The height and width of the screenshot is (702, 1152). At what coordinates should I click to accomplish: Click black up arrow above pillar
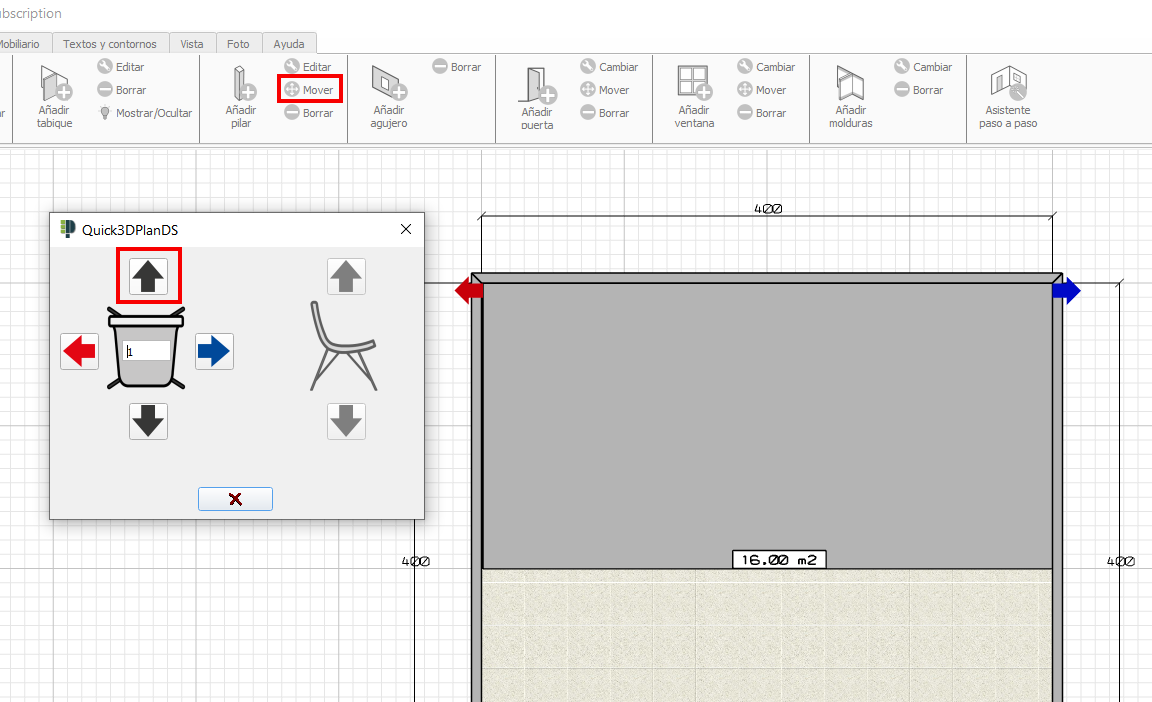pyautogui.click(x=148, y=276)
